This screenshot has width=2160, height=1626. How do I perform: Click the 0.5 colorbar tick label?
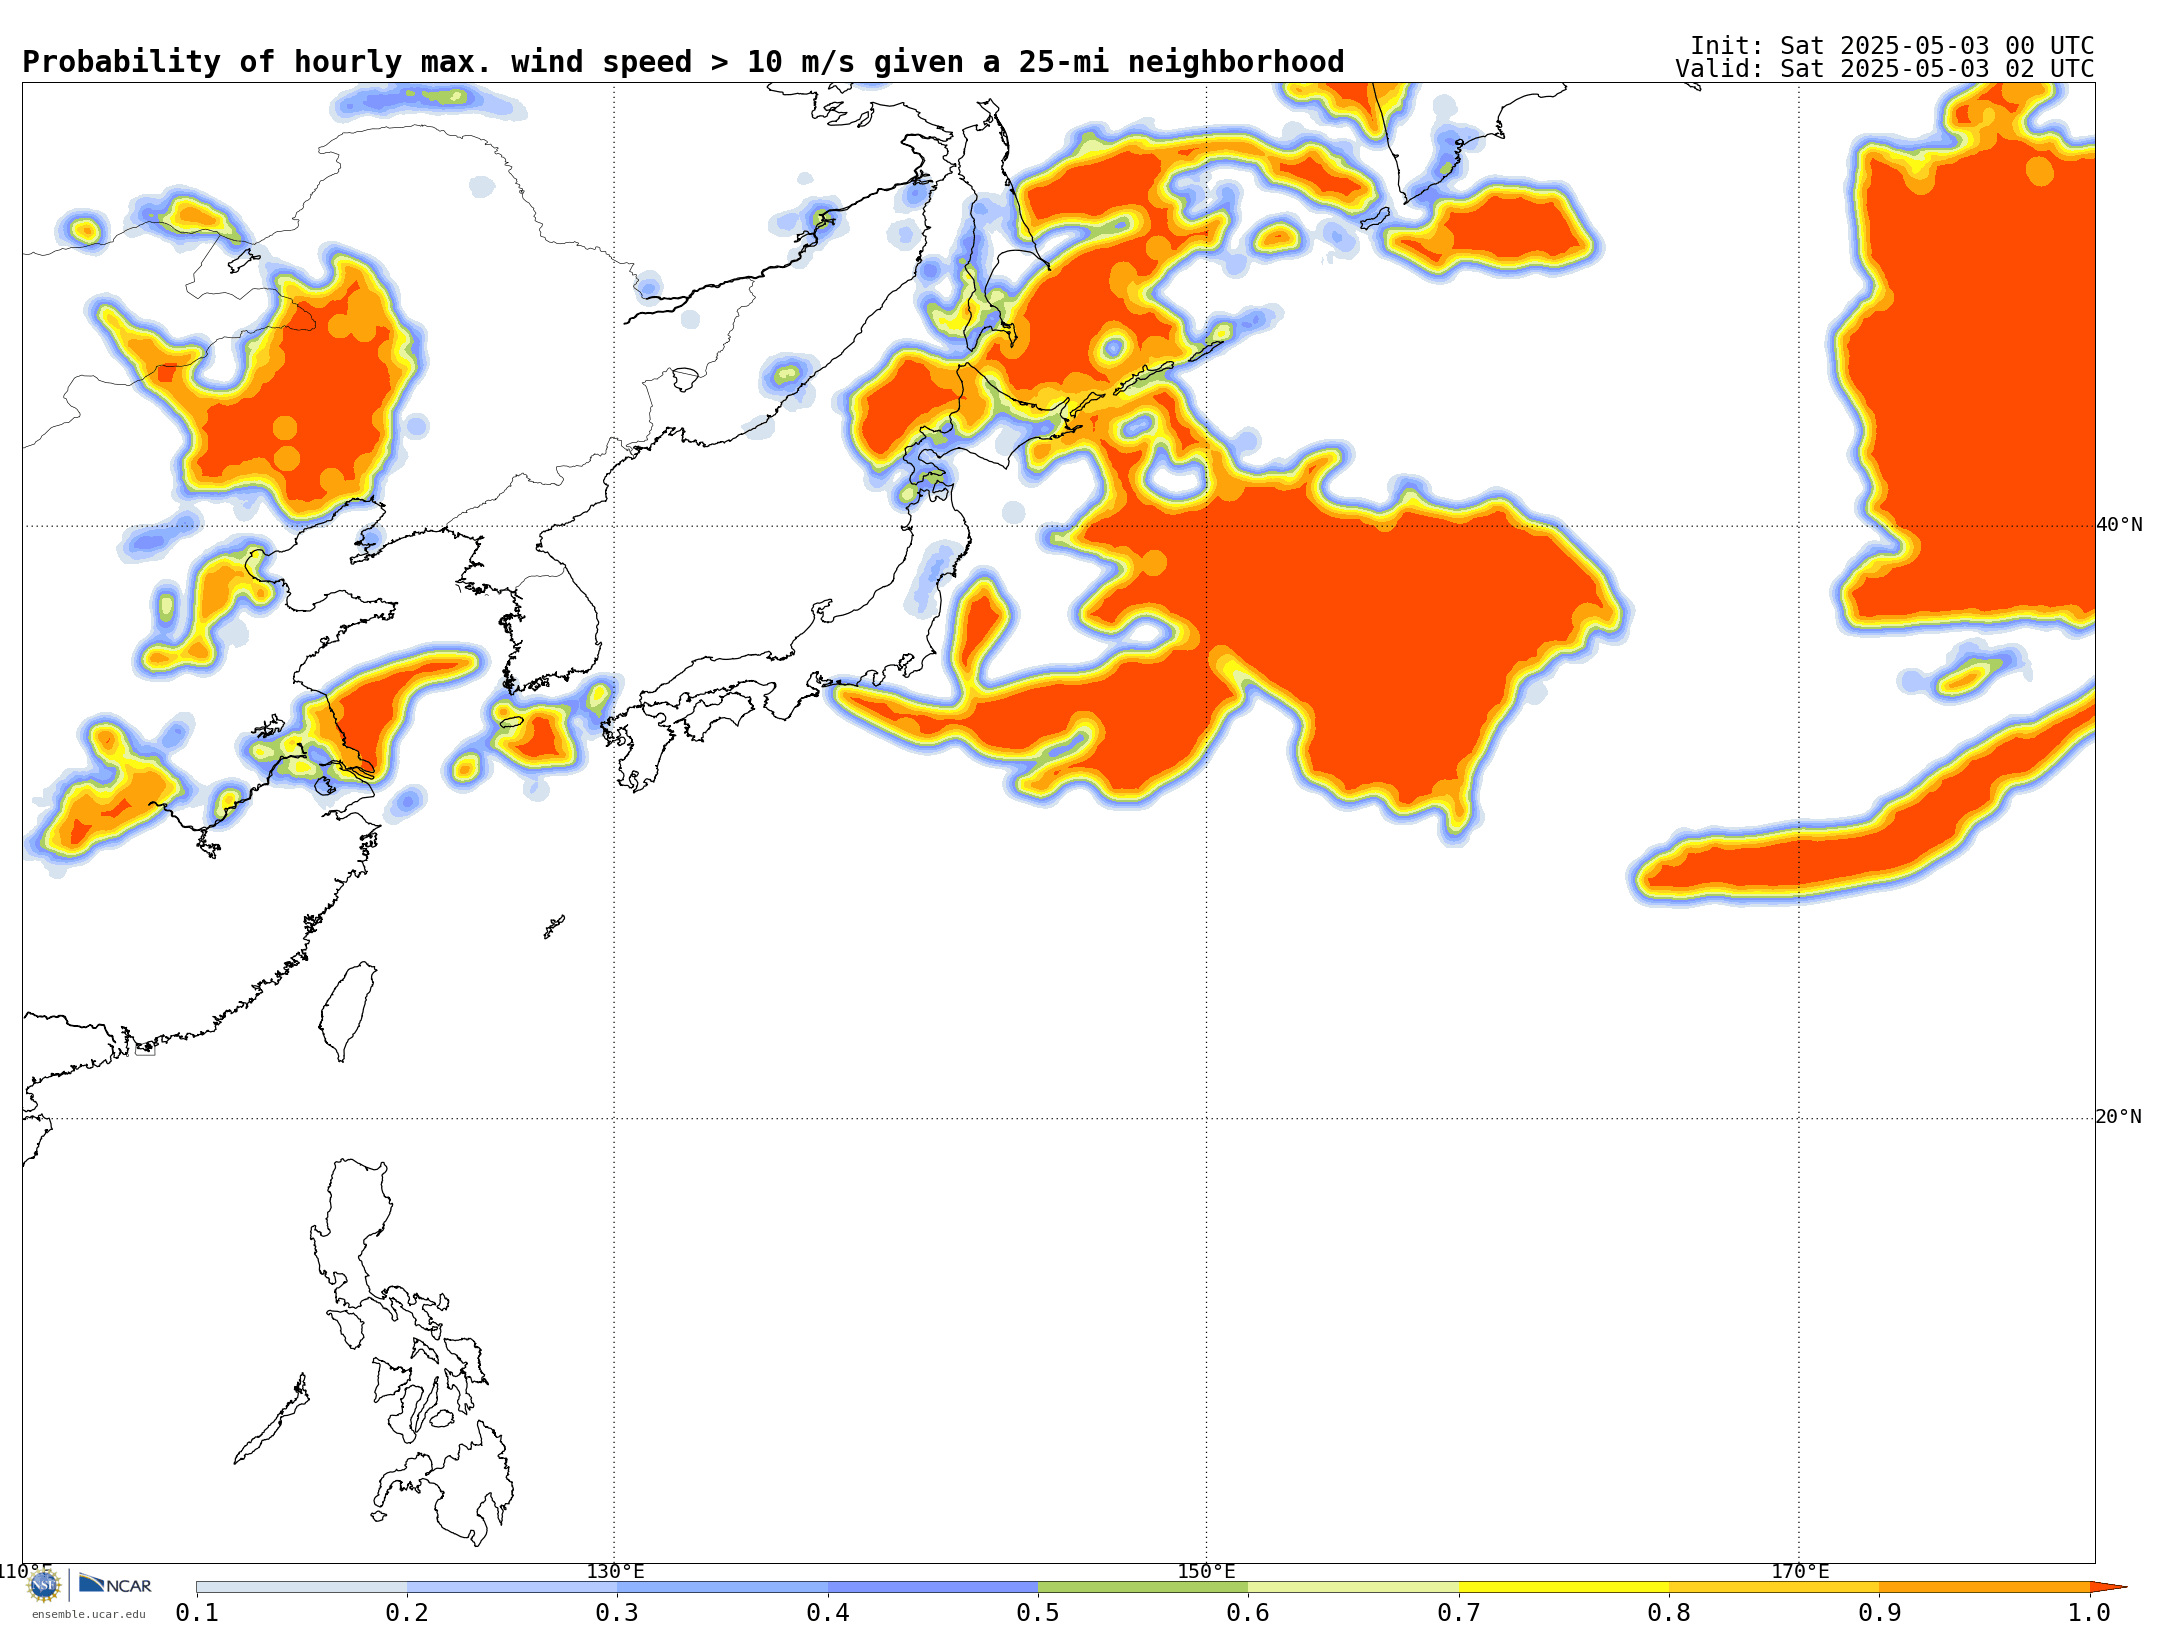pos(1038,1612)
